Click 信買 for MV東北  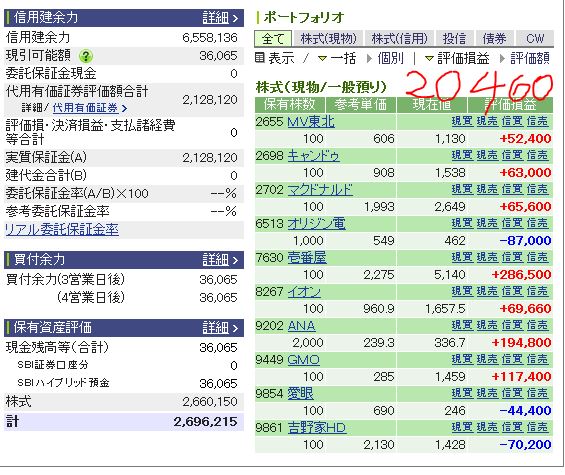tap(512, 121)
